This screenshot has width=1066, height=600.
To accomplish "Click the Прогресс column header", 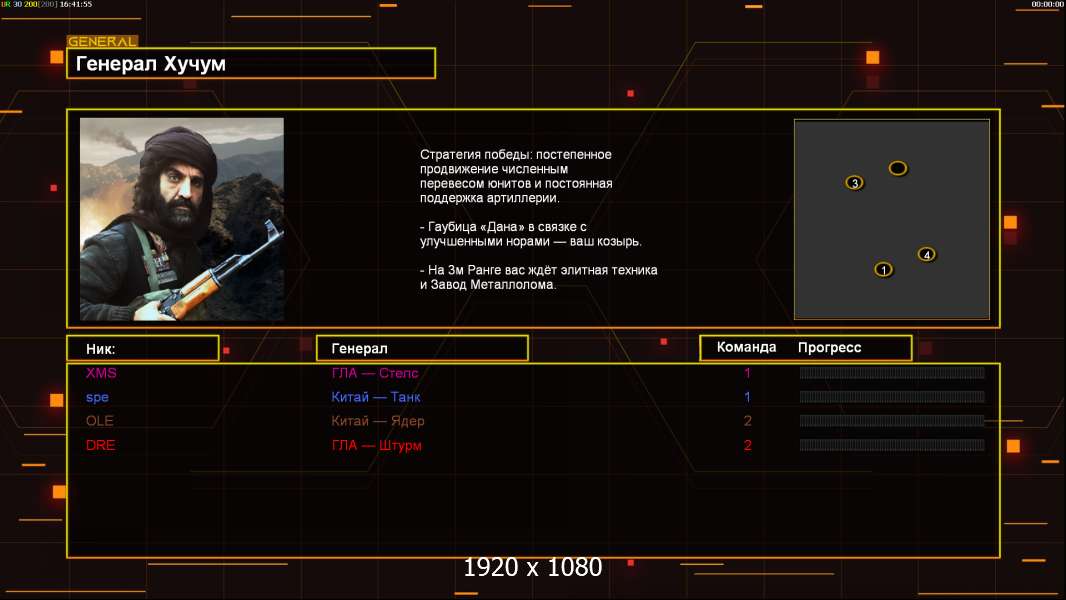I will (829, 347).
